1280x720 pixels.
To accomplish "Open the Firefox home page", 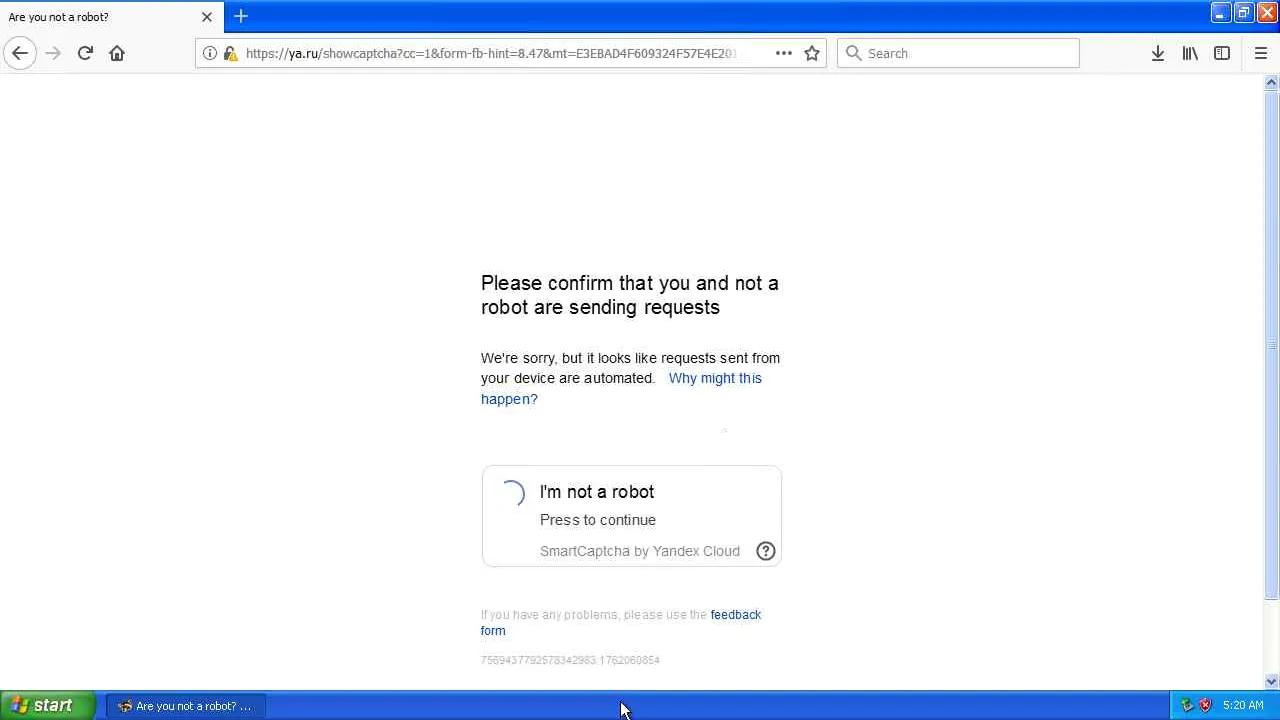I will click(117, 53).
